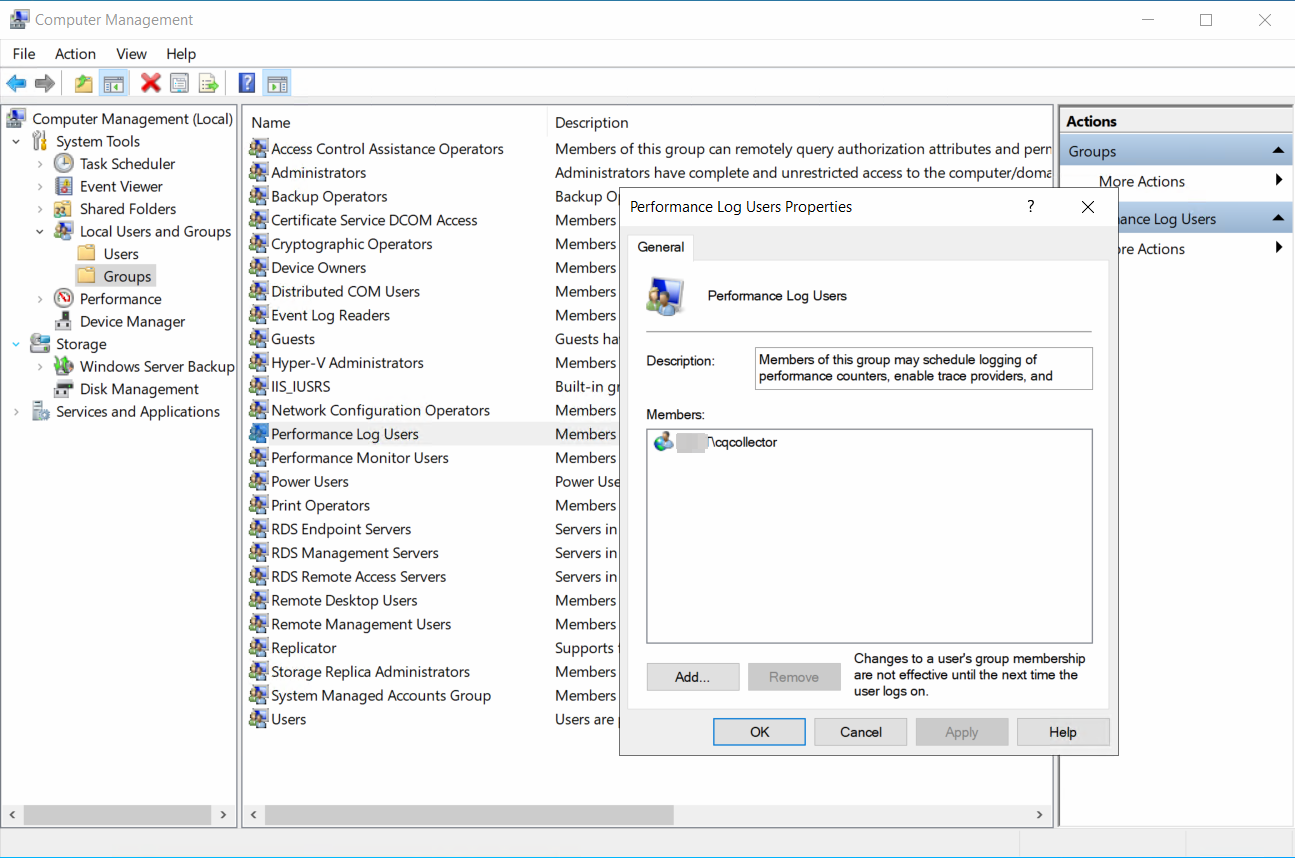Expand the Event Viewer node
Viewport: 1295px width, 858px height.
(x=40, y=186)
